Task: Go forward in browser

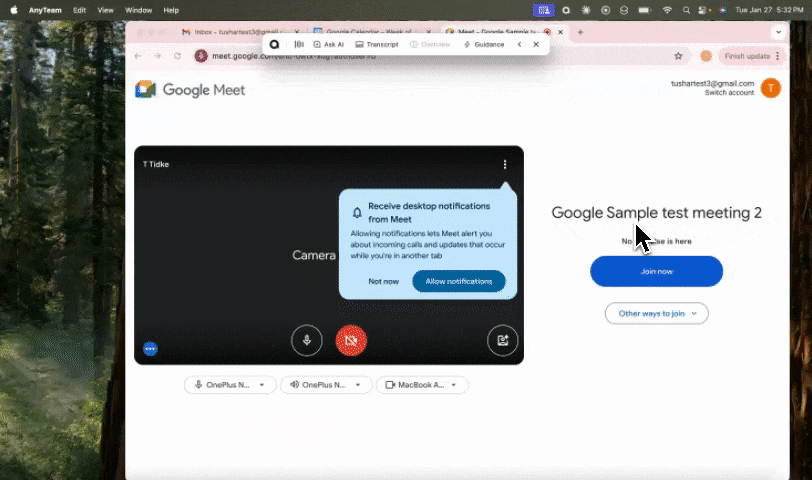Action: pos(157,56)
